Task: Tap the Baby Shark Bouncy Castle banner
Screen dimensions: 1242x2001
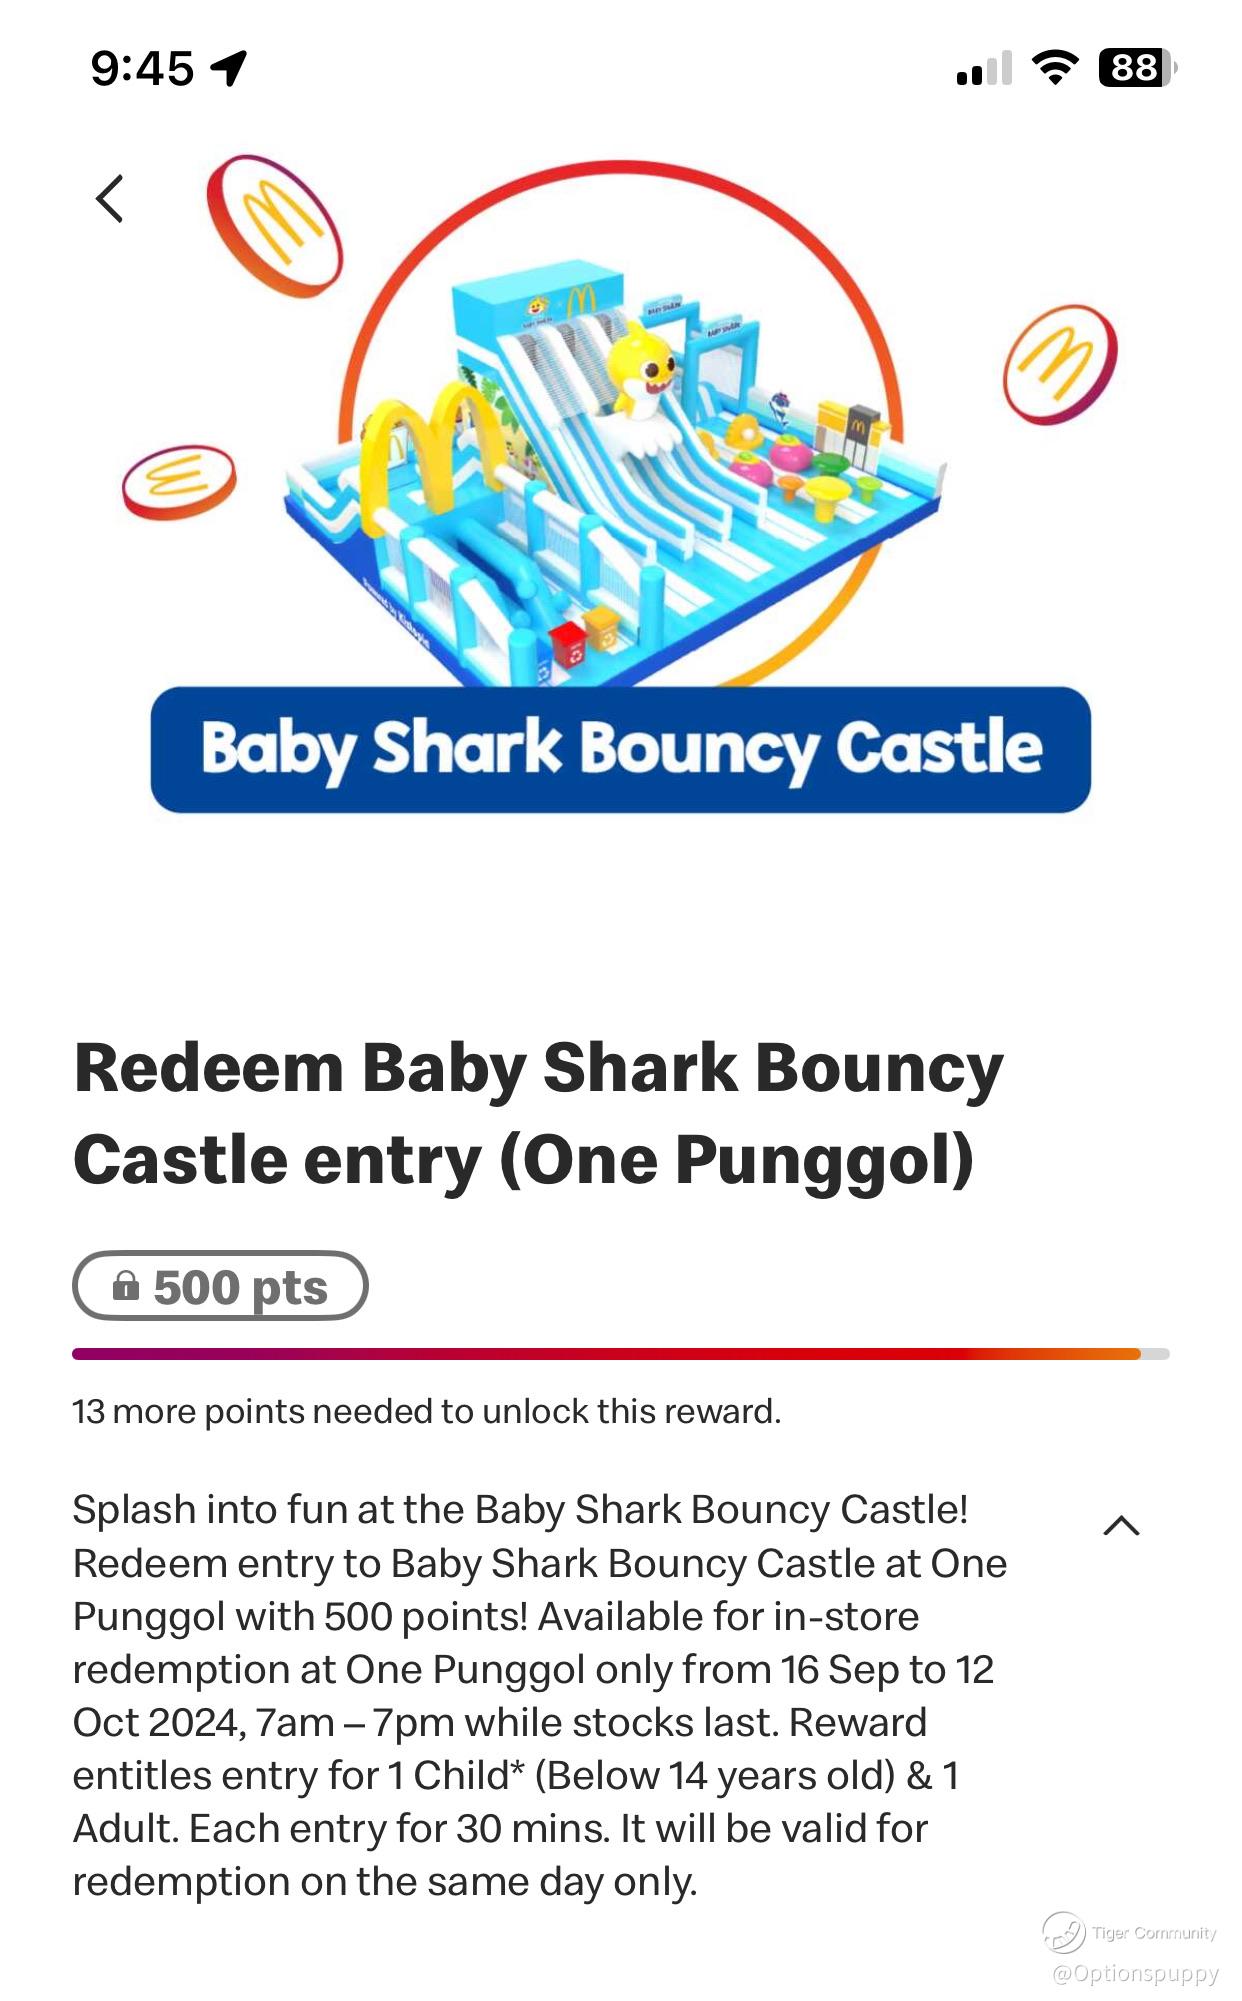Action: [620, 749]
